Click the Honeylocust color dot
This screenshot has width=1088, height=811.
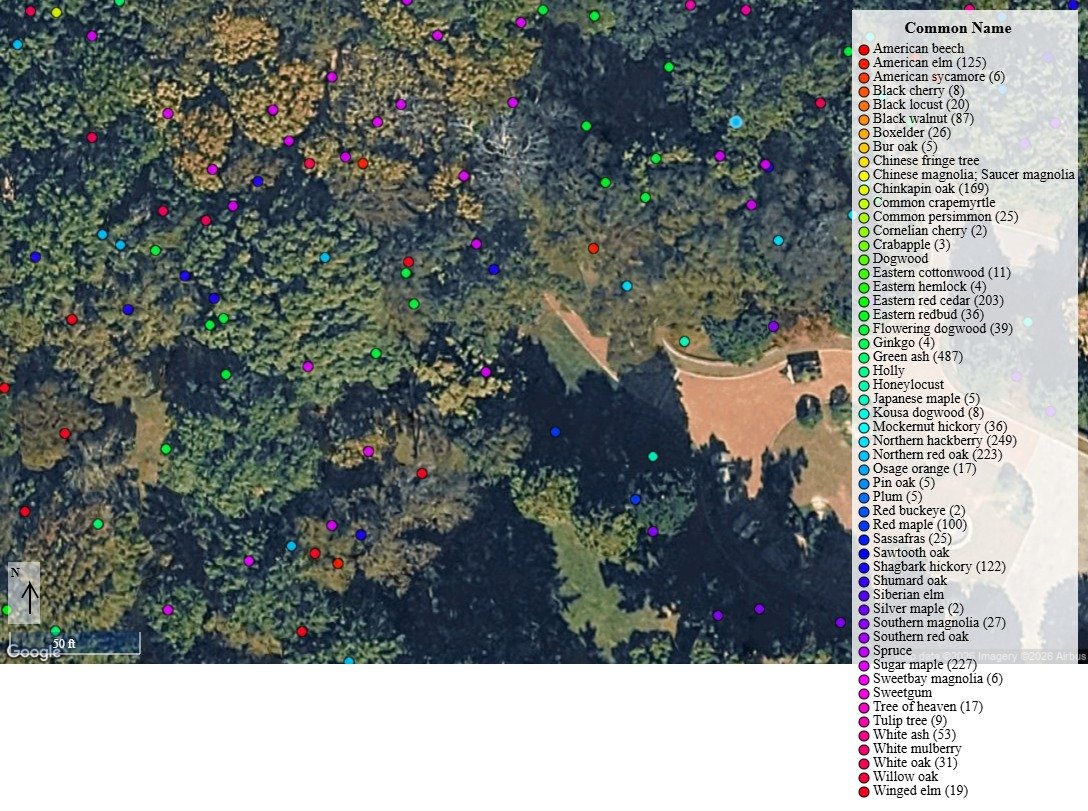coord(864,386)
